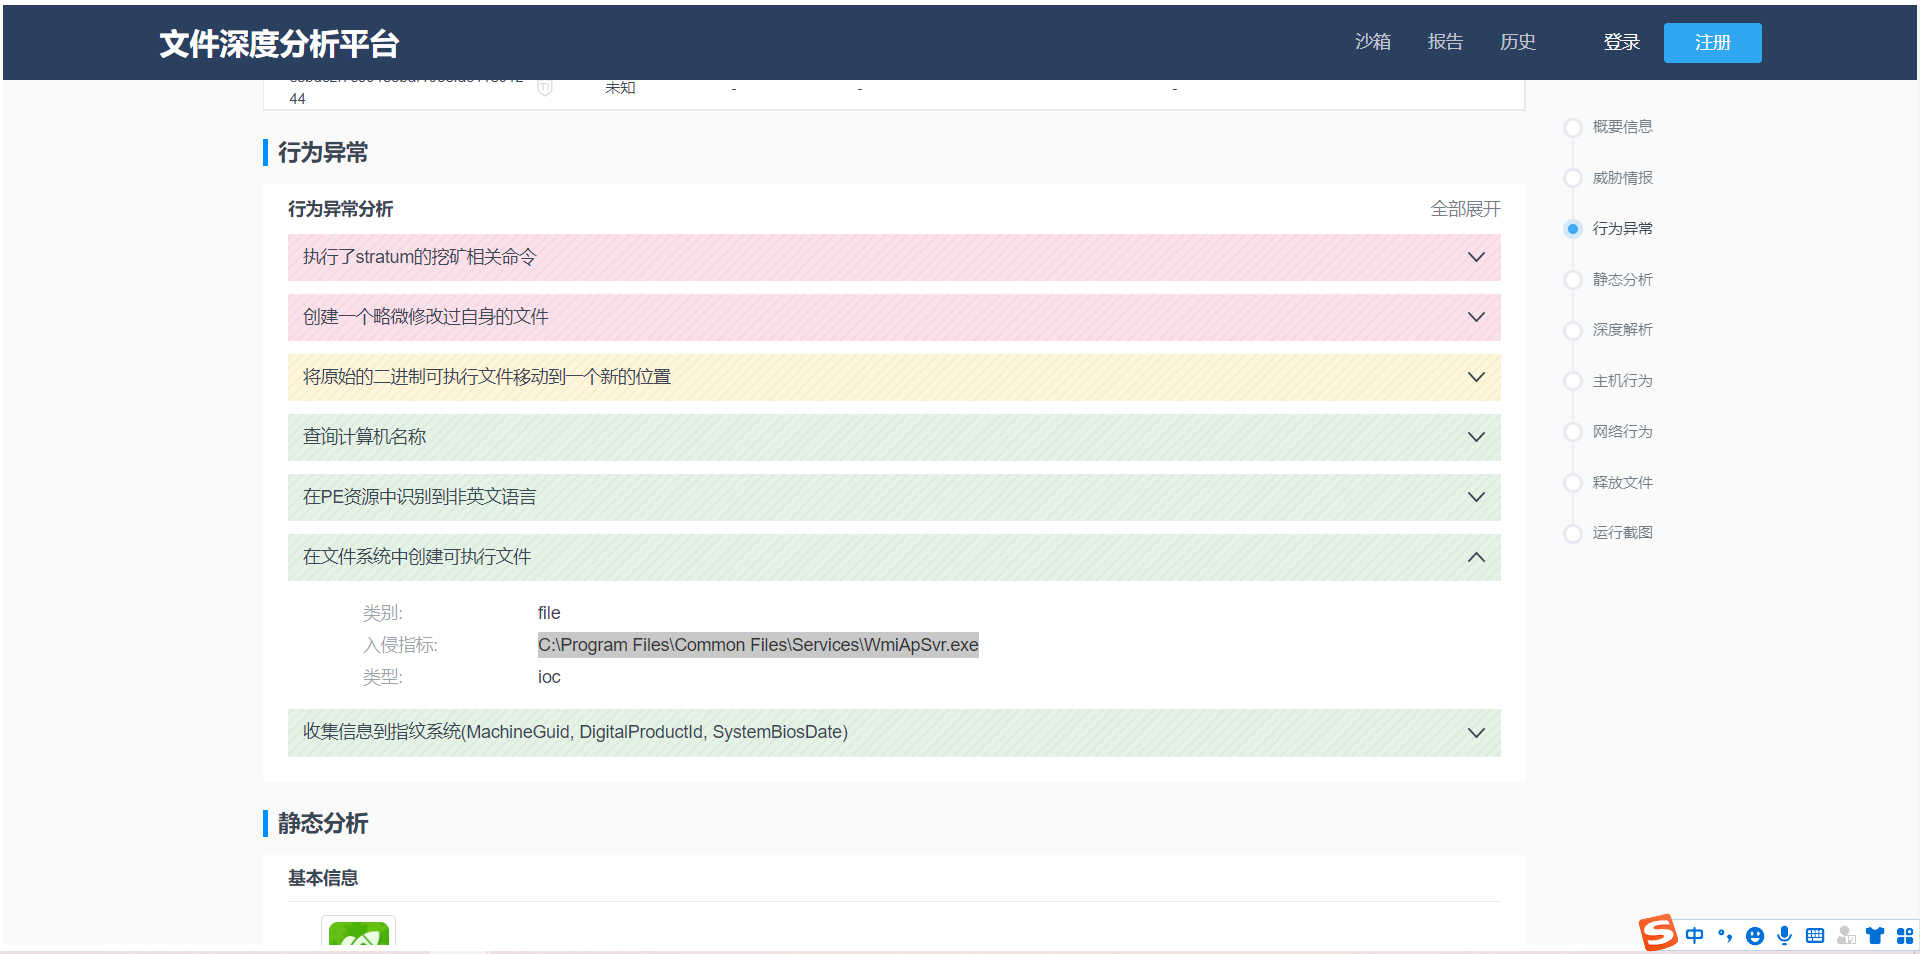
Task: Click the 查询计算机名称 row title
Action: coord(365,437)
